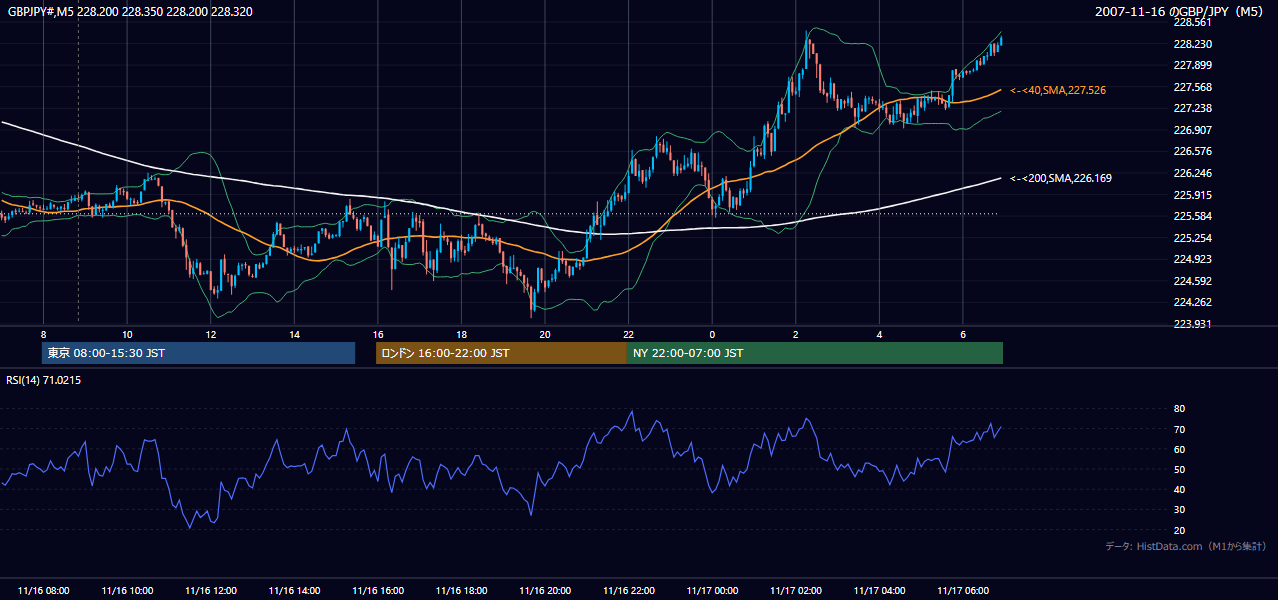The image size is (1278, 600).
Task: Click price axis label 223.931
Action: (x=1191, y=324)
